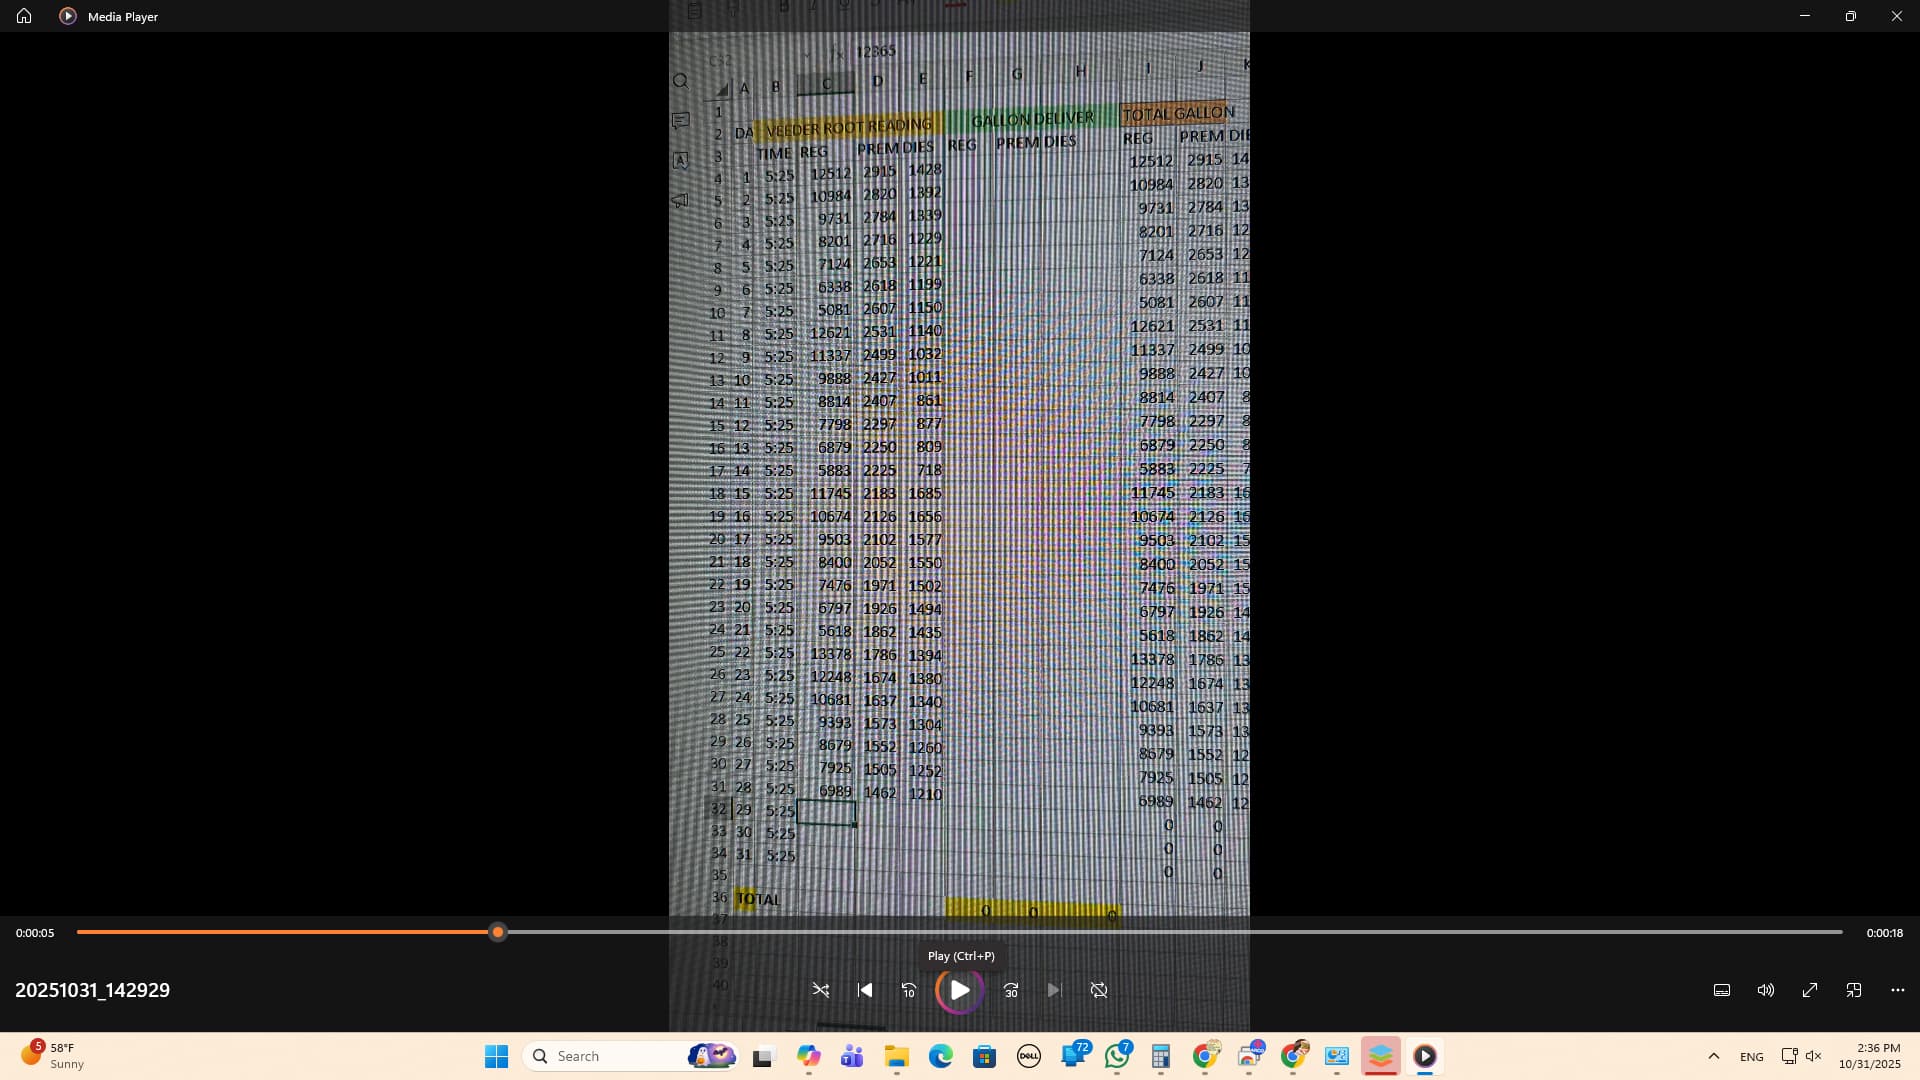Skip forward 30 seconds
The height and width of the screenshot is (1080, 1920).
(x=1011, y=990)
